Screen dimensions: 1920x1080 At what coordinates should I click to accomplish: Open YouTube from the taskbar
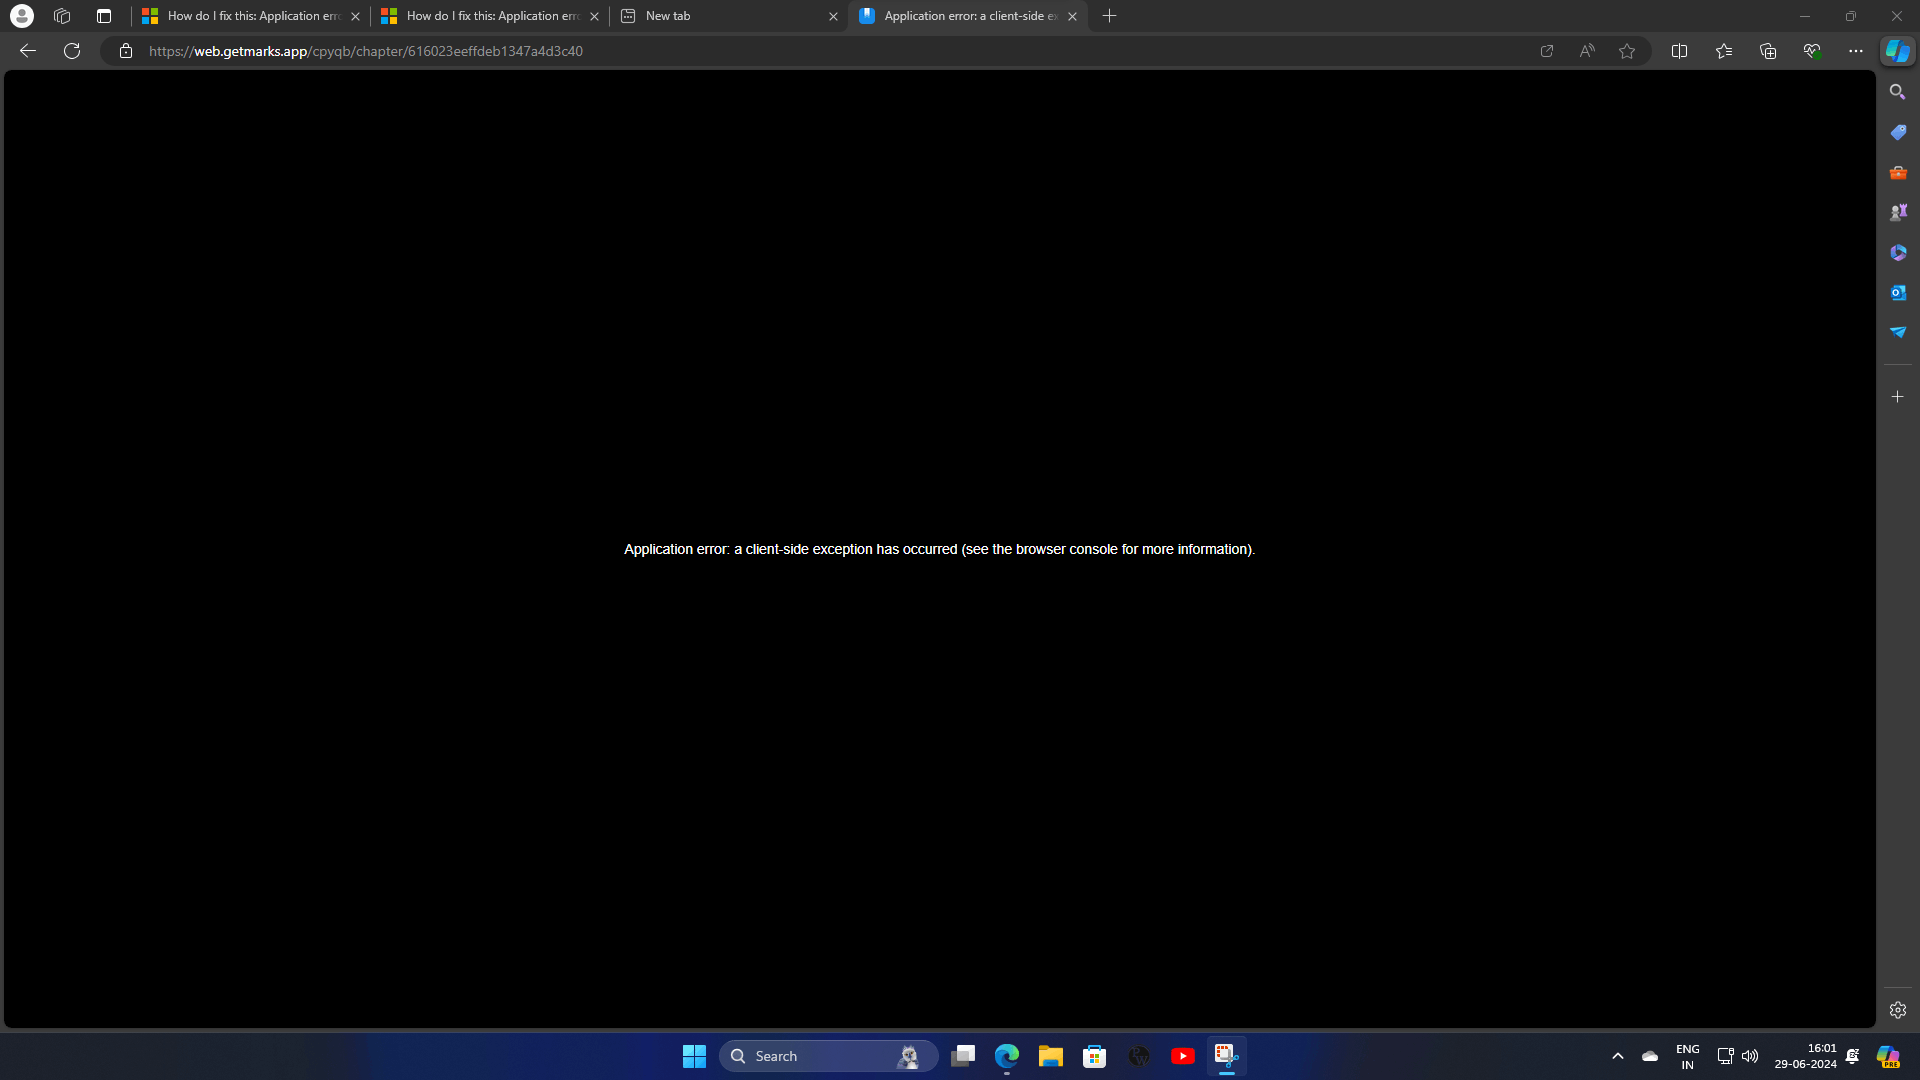coord(1182,1056)
